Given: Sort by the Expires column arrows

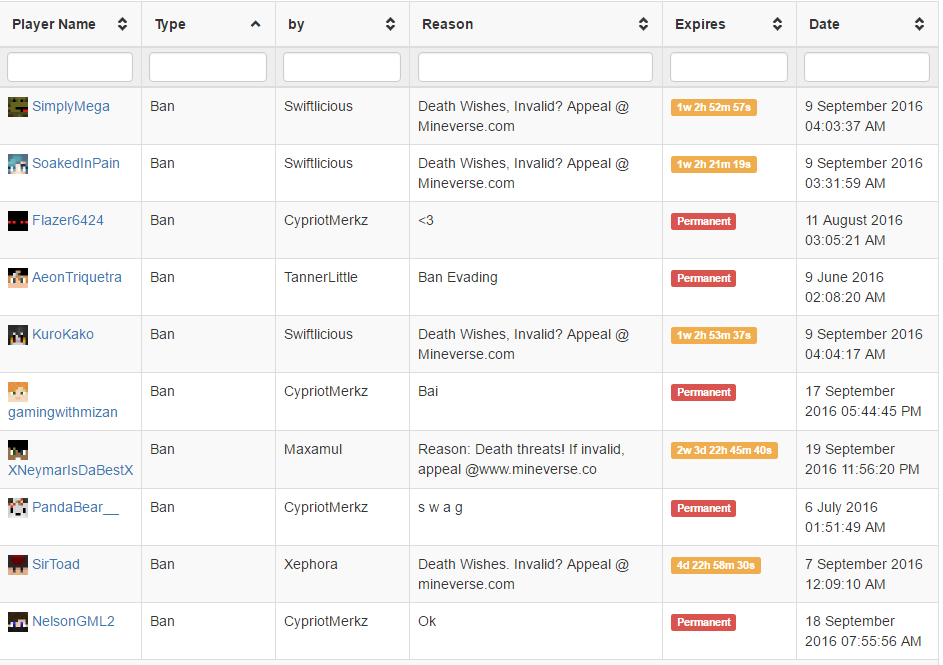Looking at the screenshot, I should pos(777,24).
